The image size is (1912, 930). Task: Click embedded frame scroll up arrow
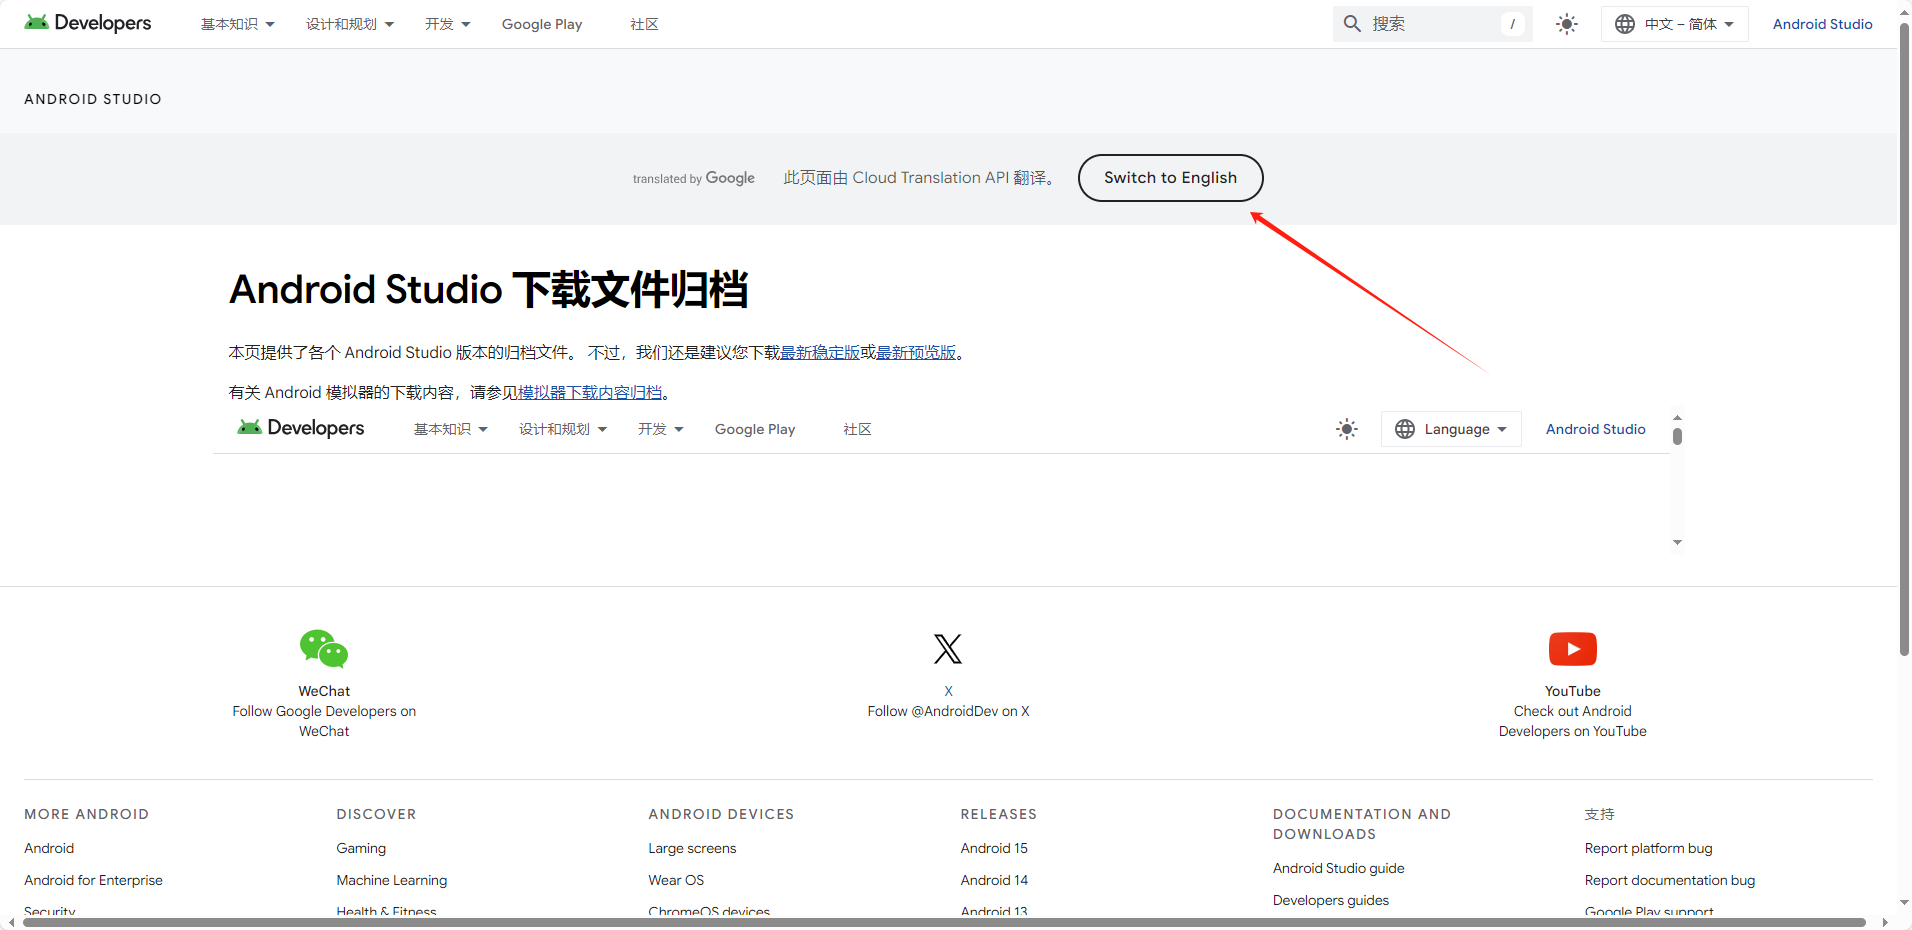1677,417
